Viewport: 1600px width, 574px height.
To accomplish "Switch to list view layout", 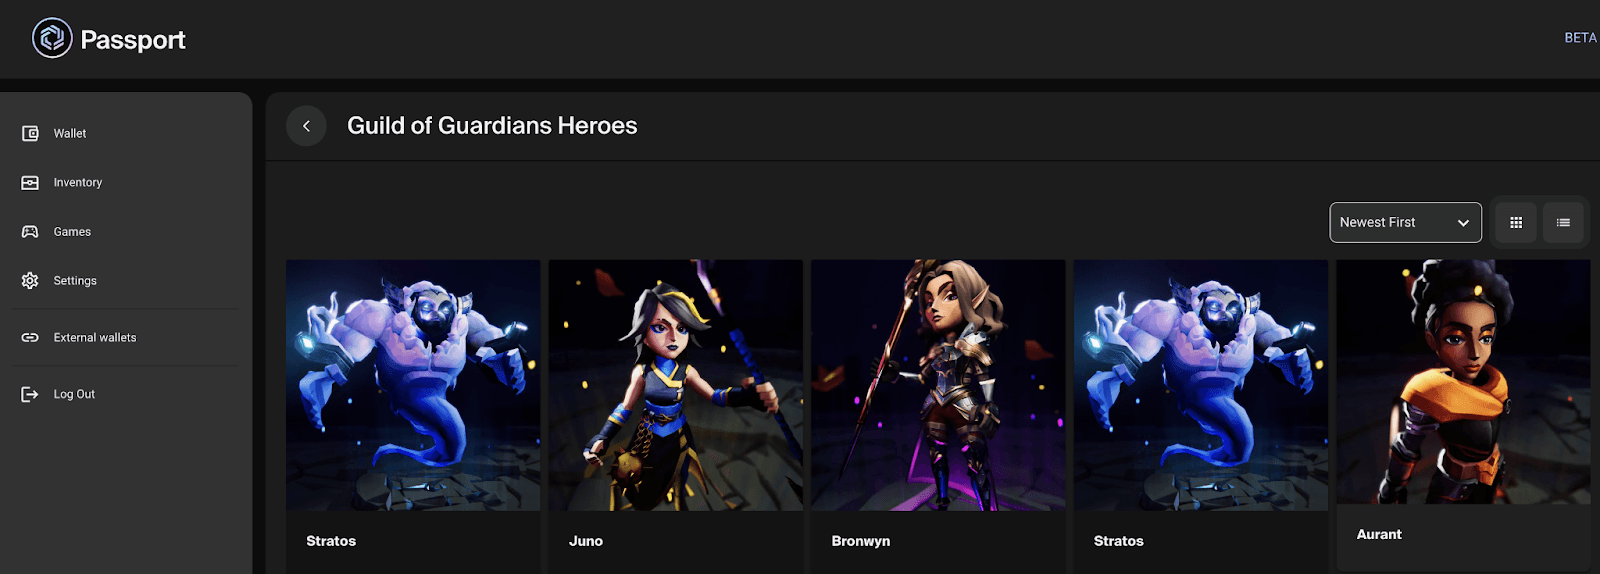I will [x=1563, y=223].
